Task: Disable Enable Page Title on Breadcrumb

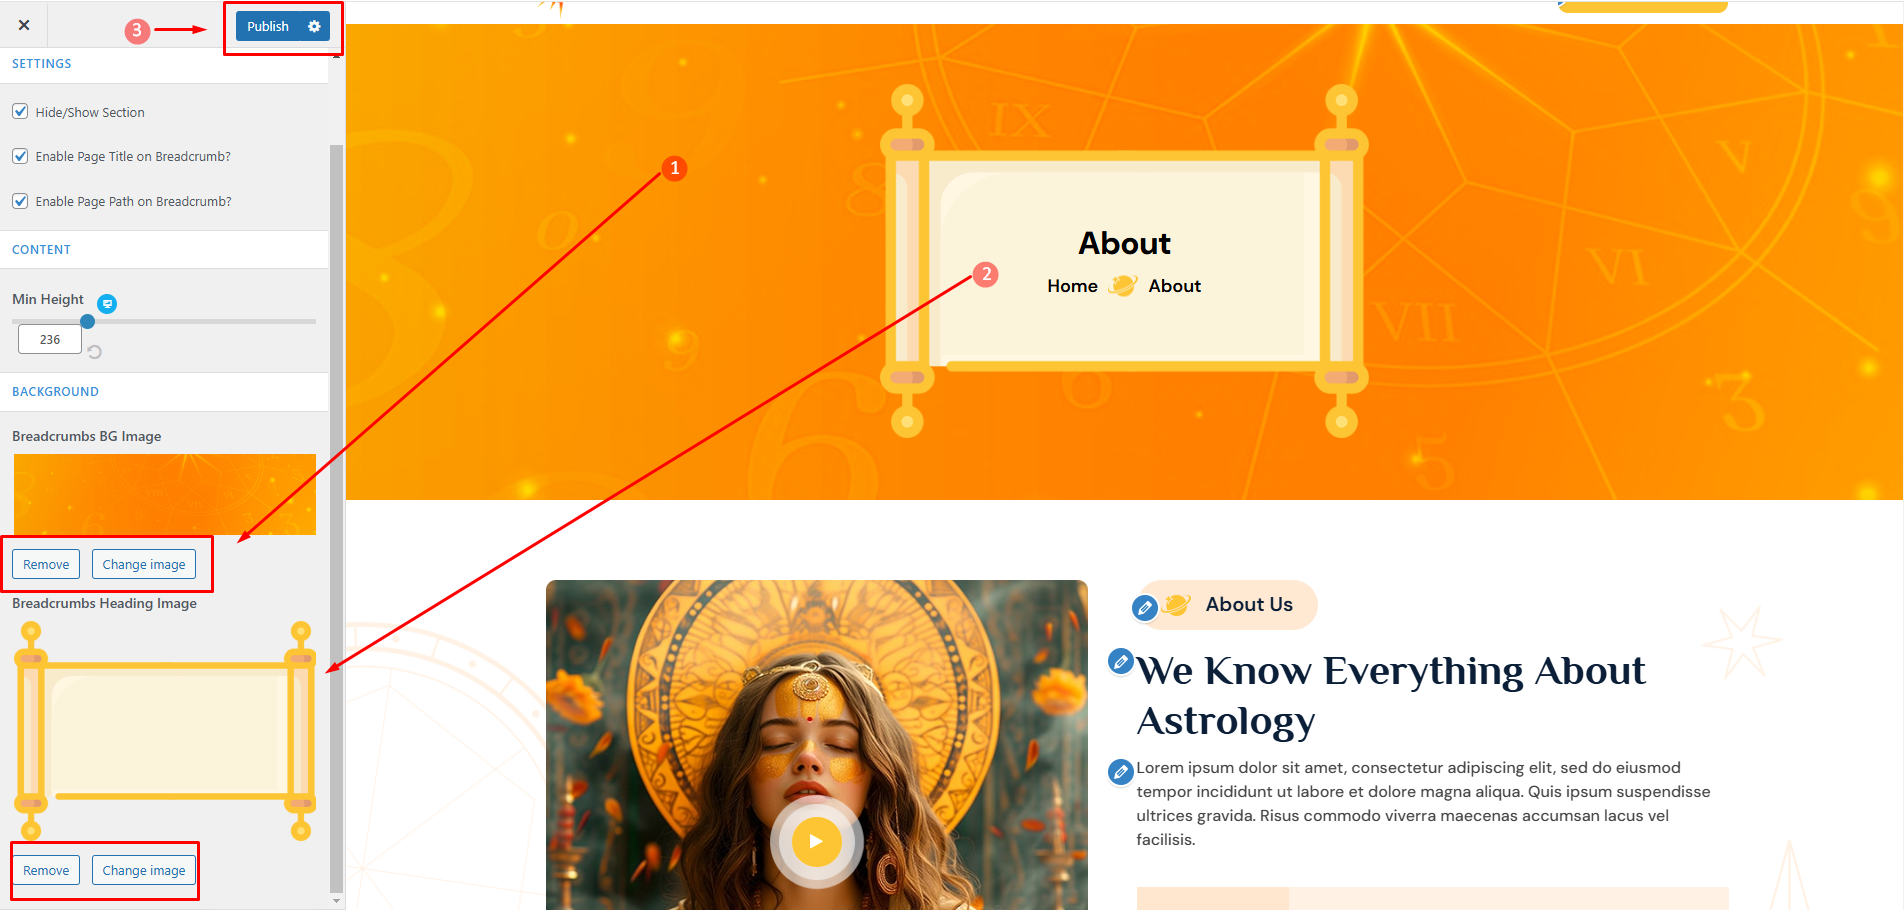Action: point(20,156)
